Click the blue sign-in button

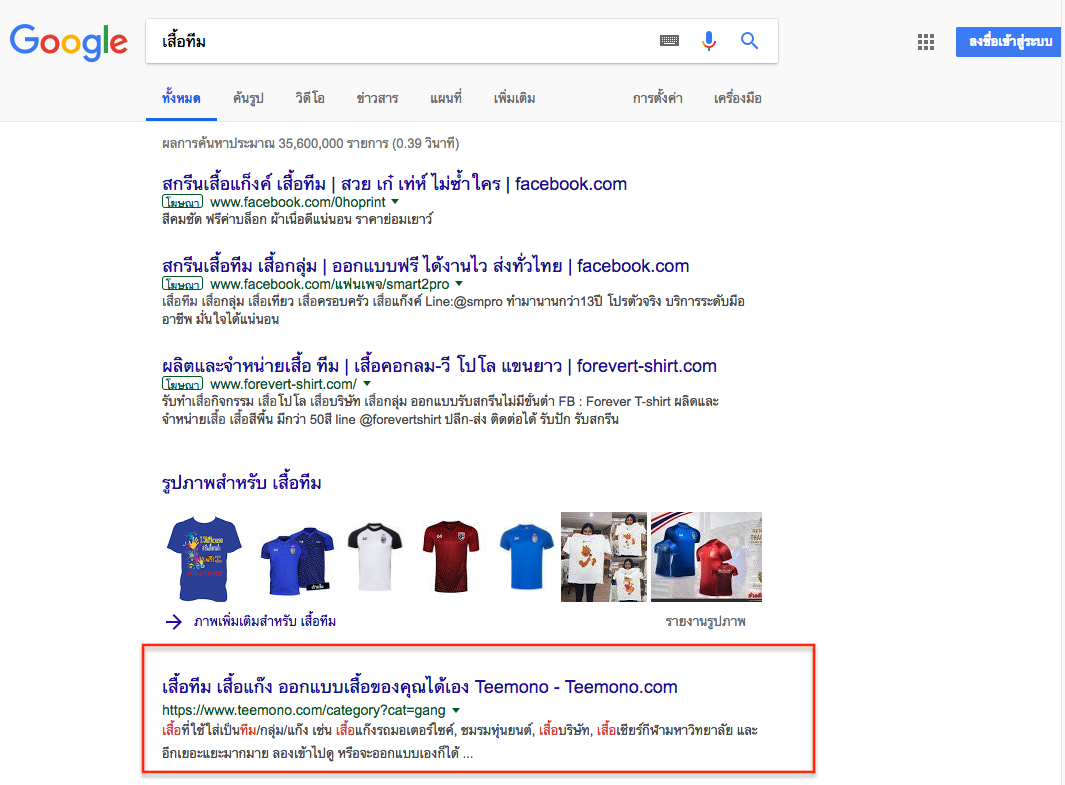[x=1008, y=42]
